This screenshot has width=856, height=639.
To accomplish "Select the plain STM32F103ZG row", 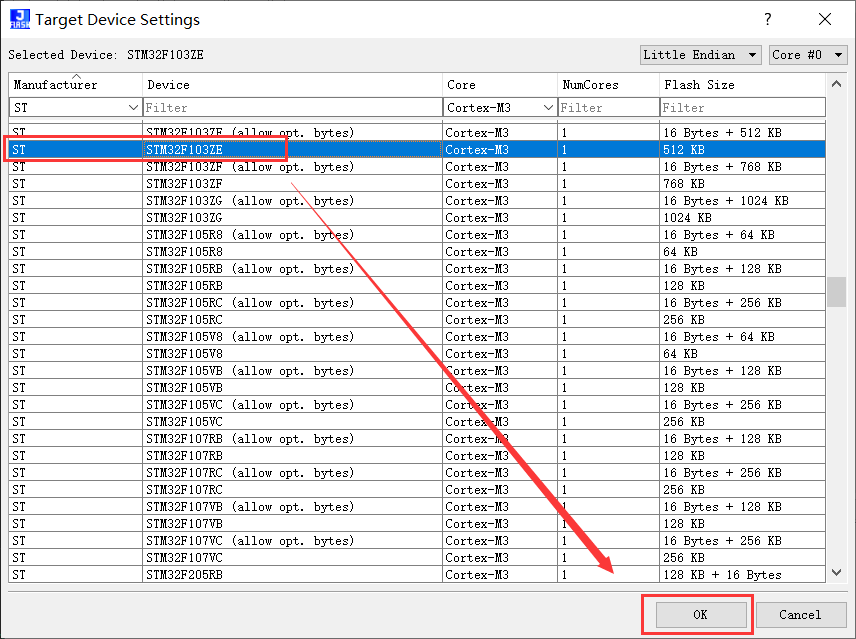I will 417,217.
